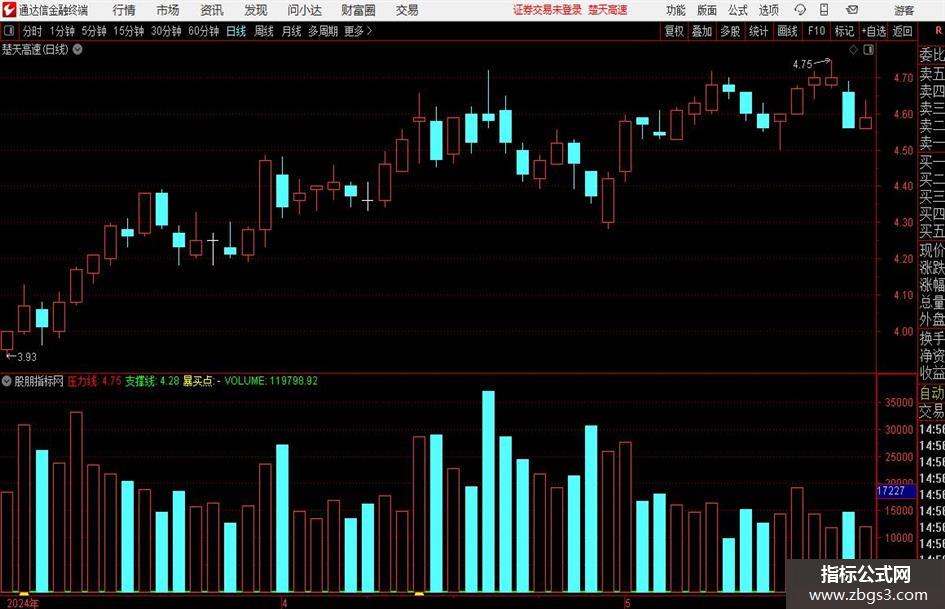Click the 股朋指标网 indicator name

39,380
